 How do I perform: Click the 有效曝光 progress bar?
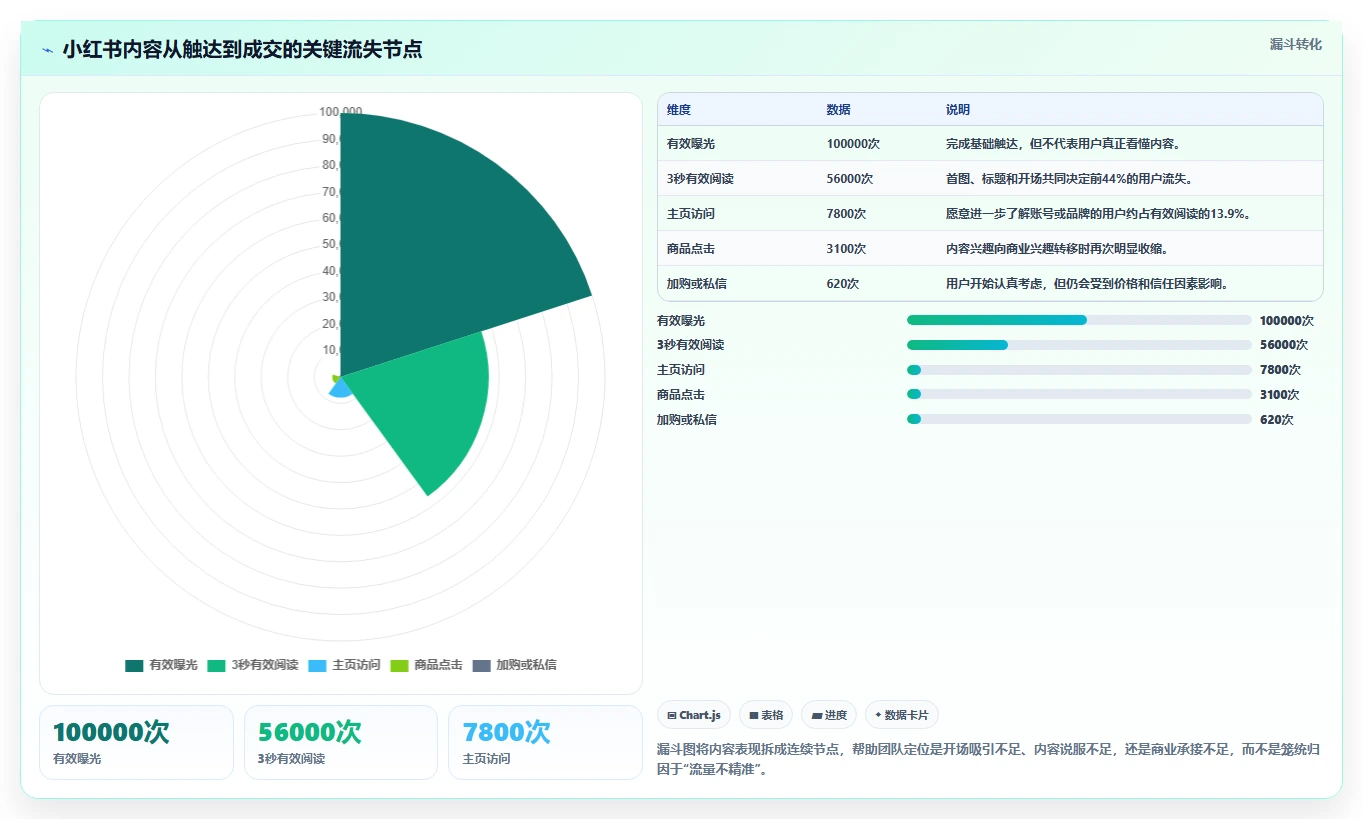click(x=1079, y=320)
